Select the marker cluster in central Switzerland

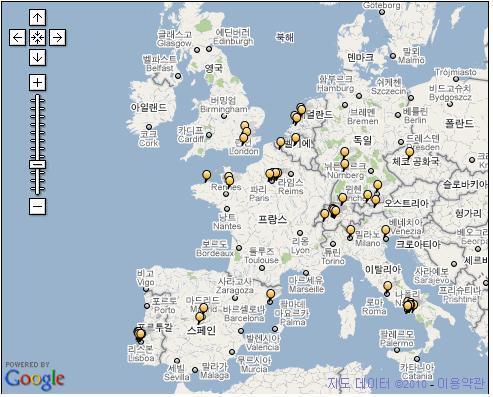pos(335,211)
